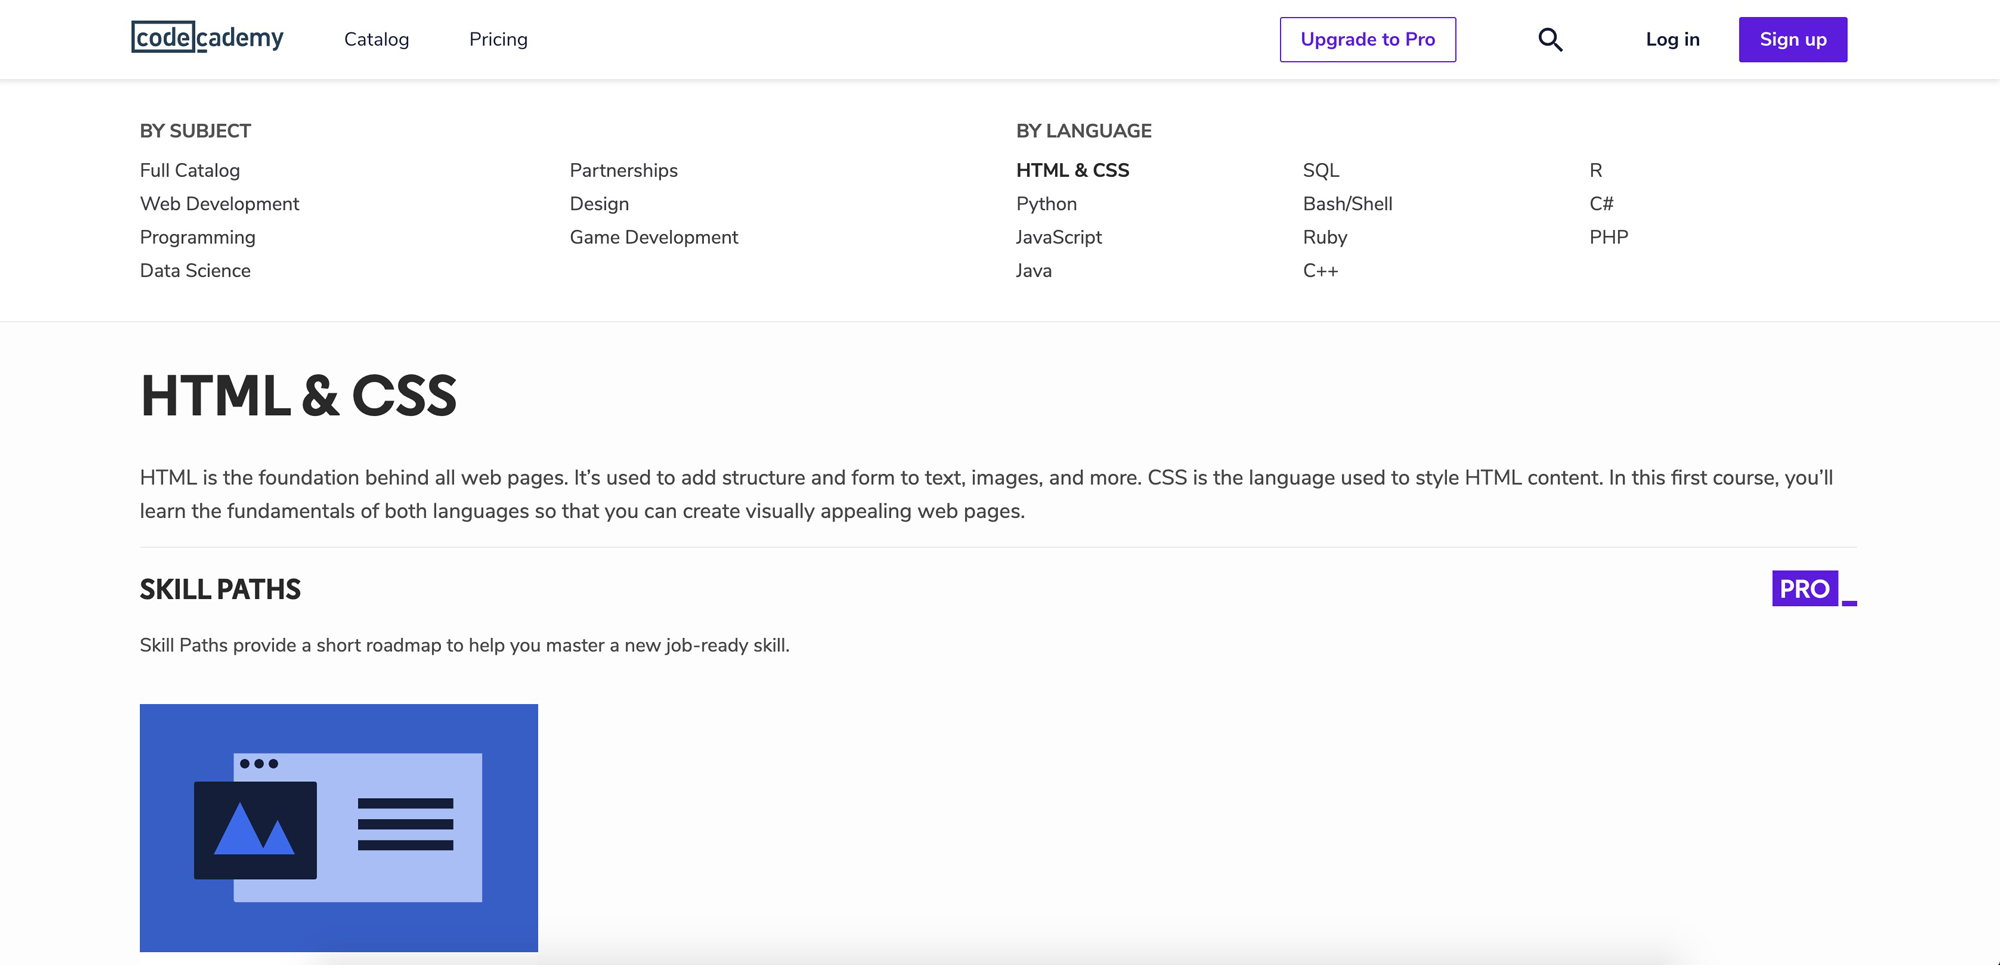Select Web Development subject
The height and width of the screenshot is (965, 2000).
pyautogui.click(x=219, y=204)
